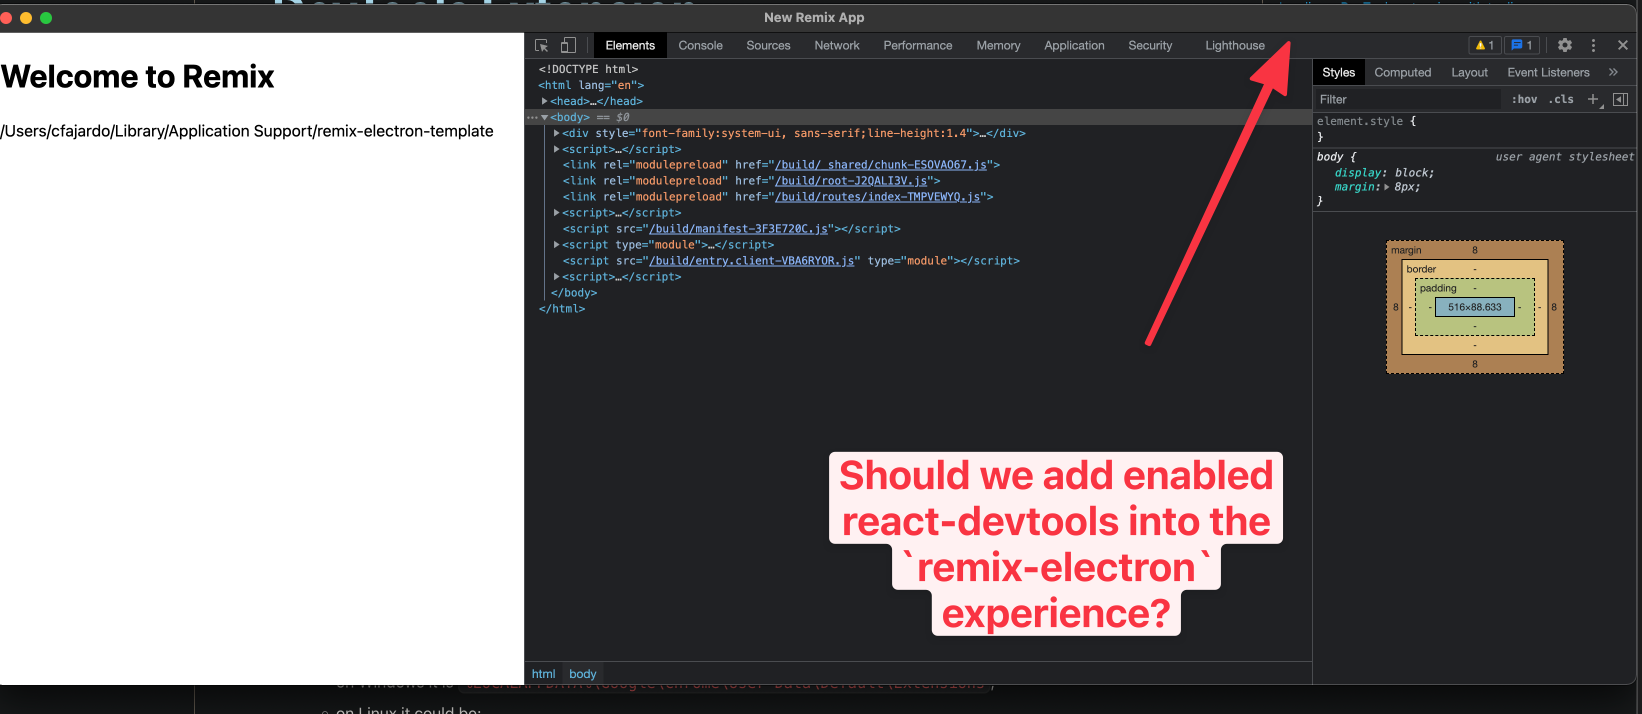Click the three-dot actions beside body node
The height and width of the screenshot is (714, 1642).
(x=532, y=117)
